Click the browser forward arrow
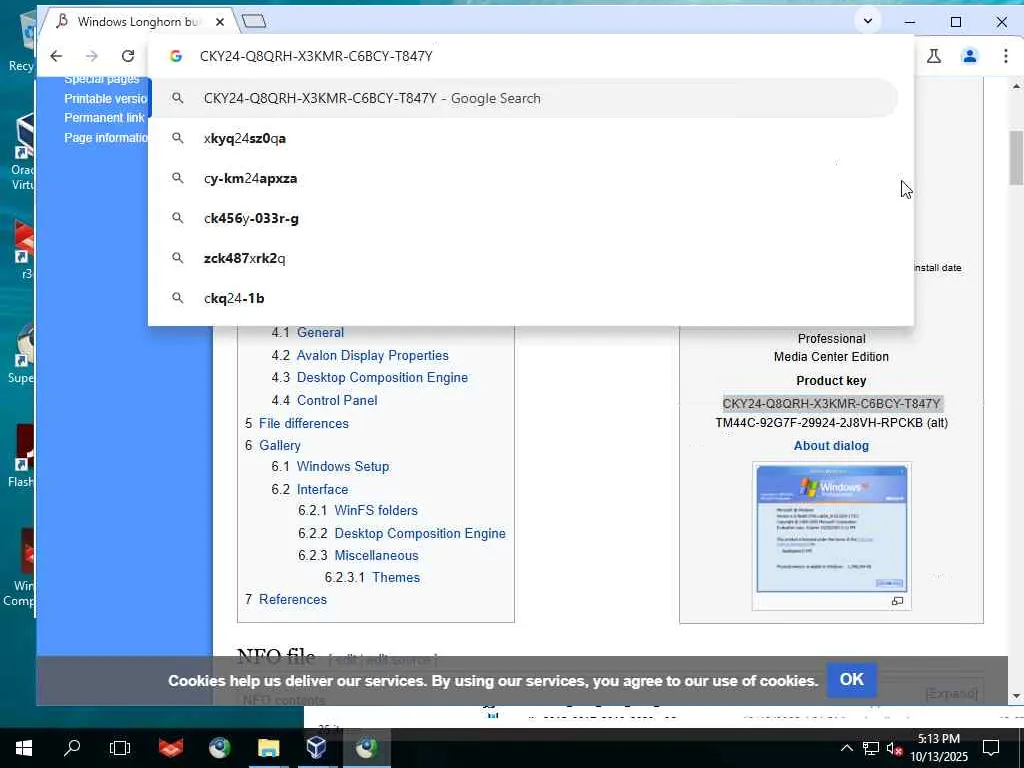Image resolution: width=1024 pixels, height=768 pixels. tap(91, 56)
